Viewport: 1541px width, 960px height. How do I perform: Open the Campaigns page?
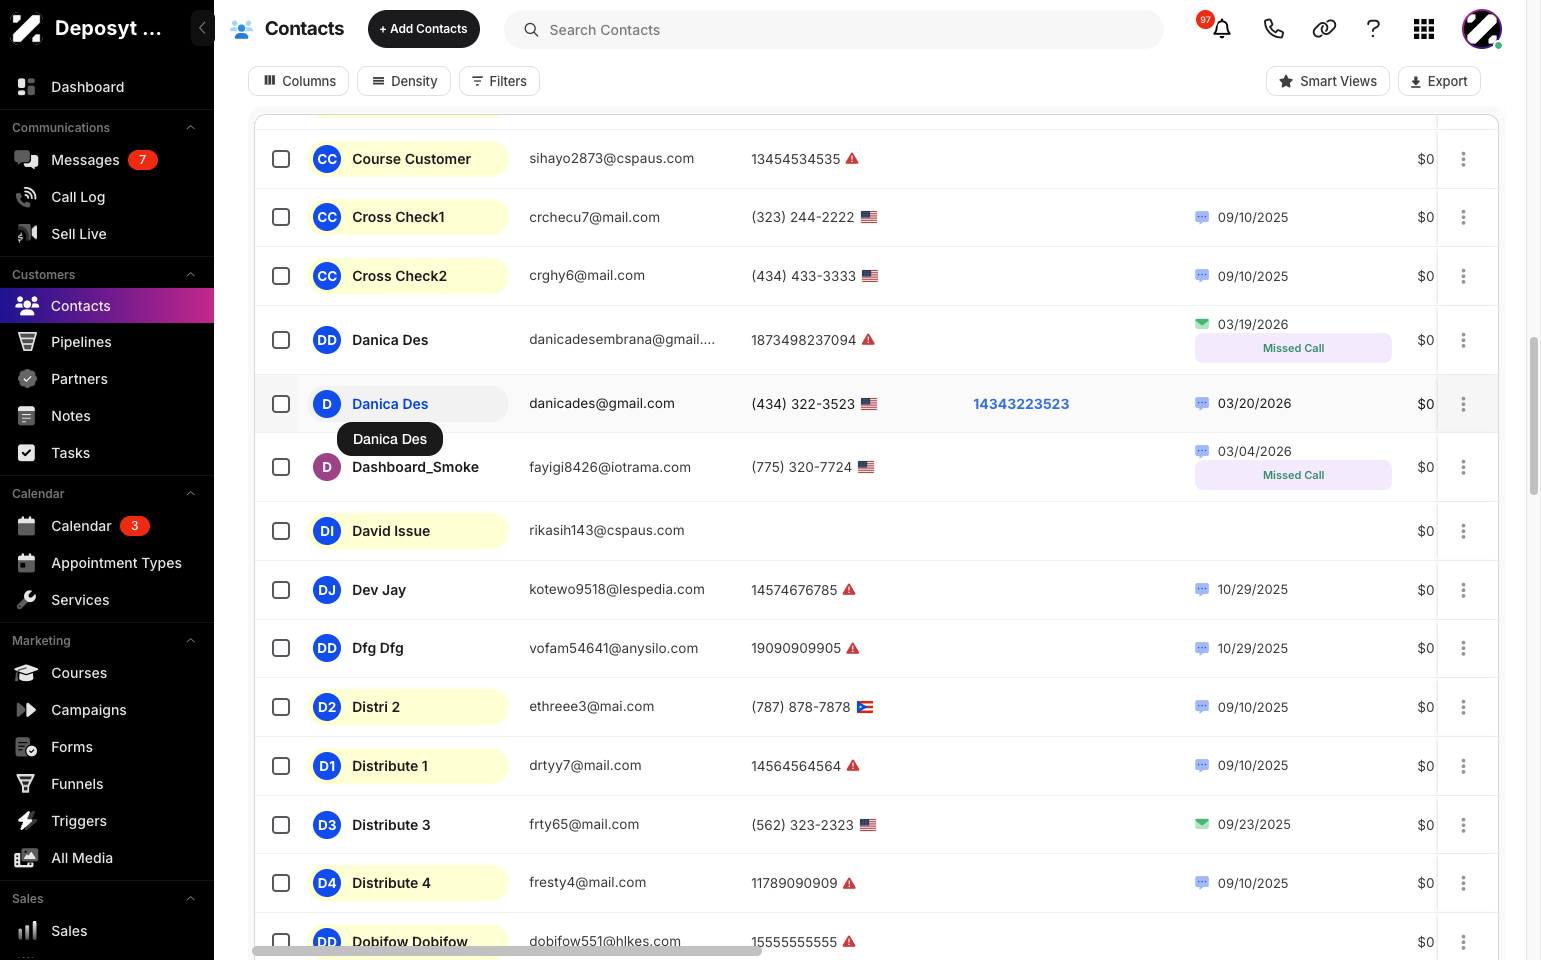(107, 710)
